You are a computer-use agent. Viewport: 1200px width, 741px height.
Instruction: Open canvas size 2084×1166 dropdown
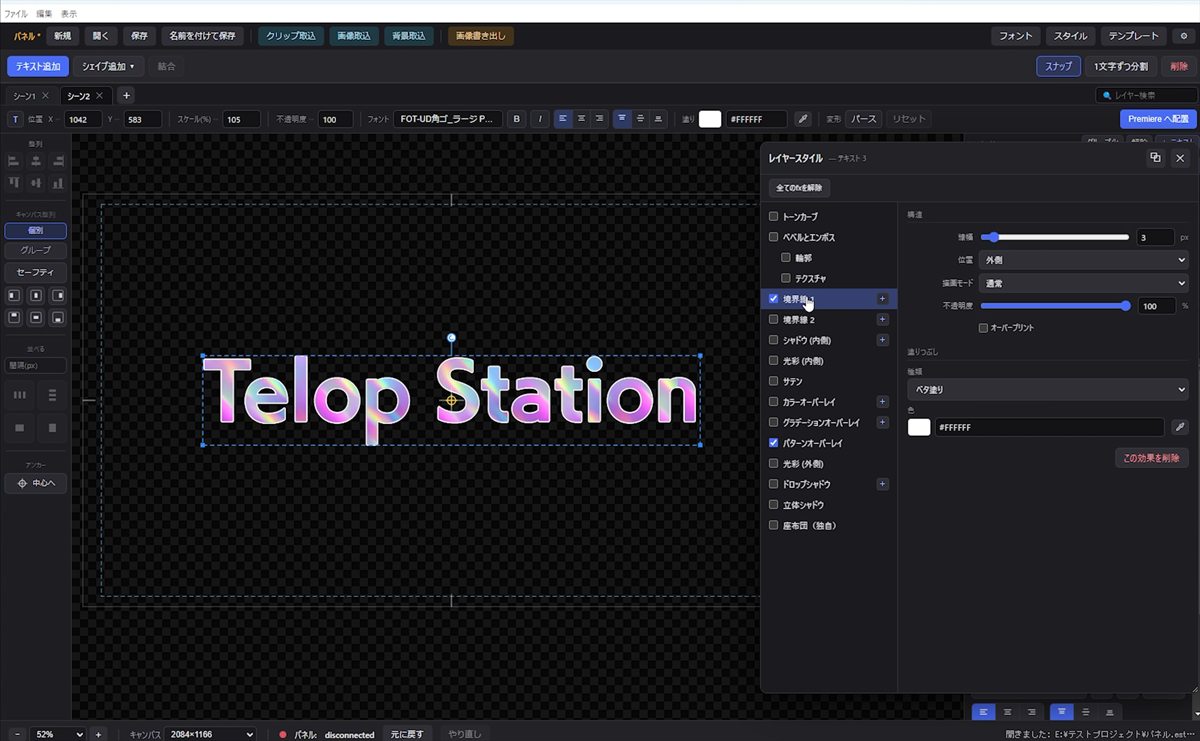tap(209, 734)
